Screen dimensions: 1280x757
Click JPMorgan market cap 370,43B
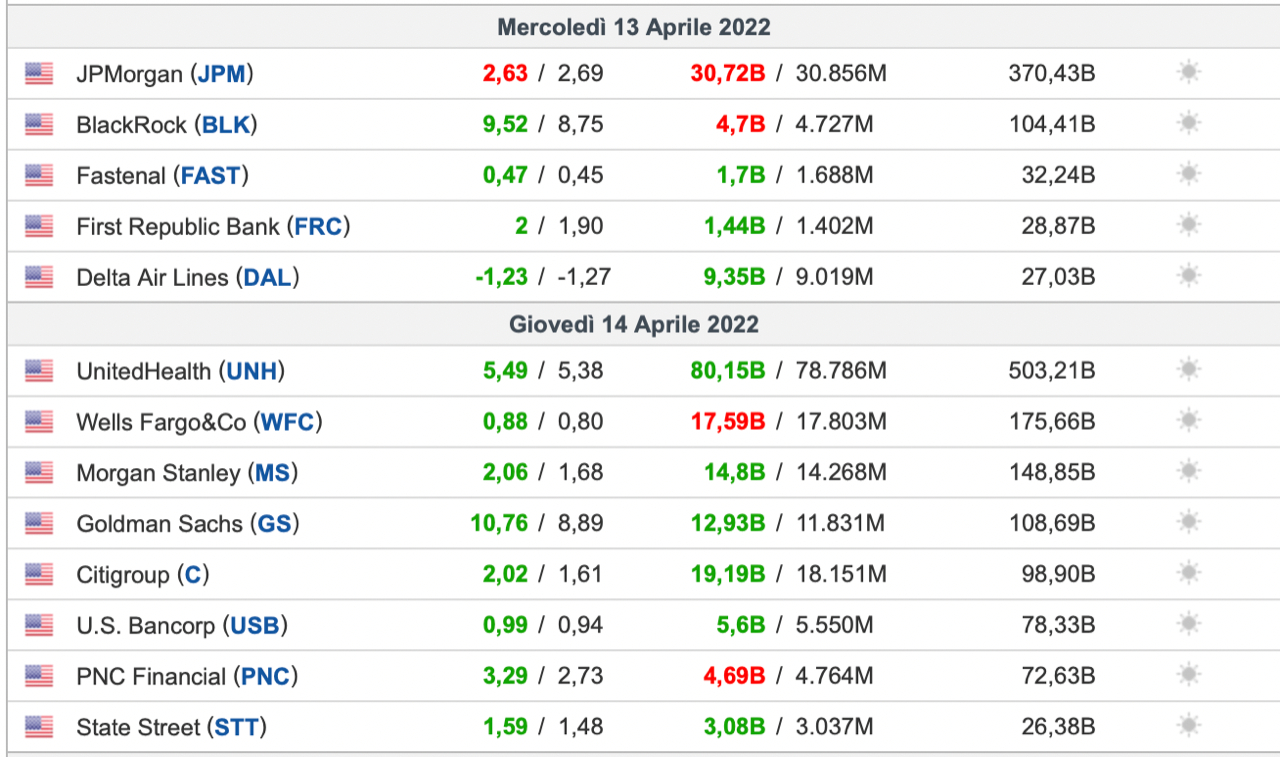coord(1052,74)
